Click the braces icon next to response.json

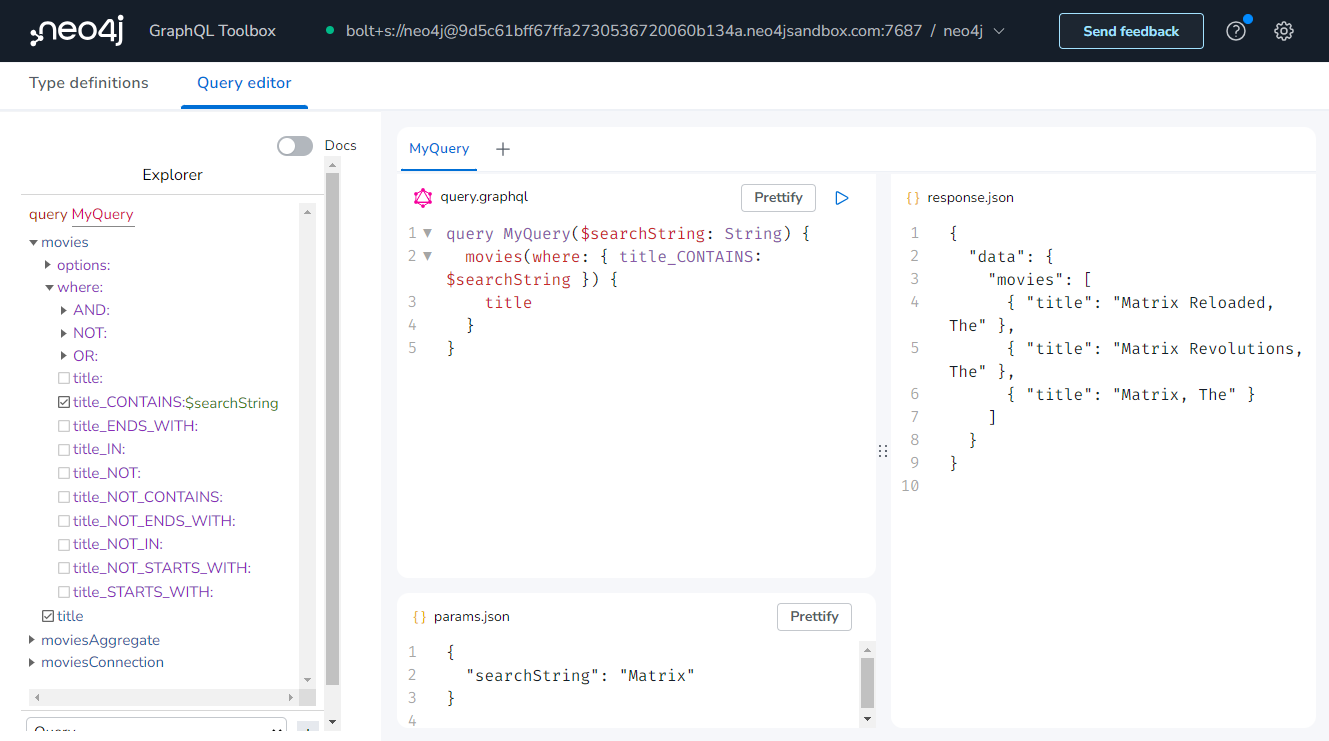(x=913, y=197)
